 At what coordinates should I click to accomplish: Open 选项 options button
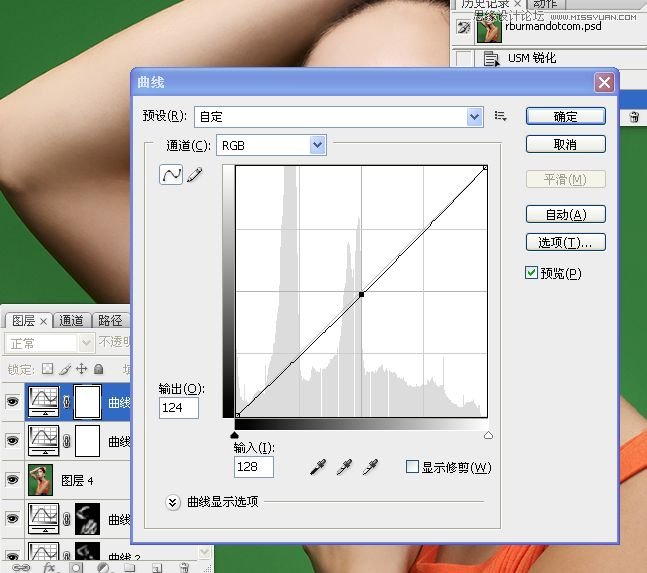click(x=566, y=242)
